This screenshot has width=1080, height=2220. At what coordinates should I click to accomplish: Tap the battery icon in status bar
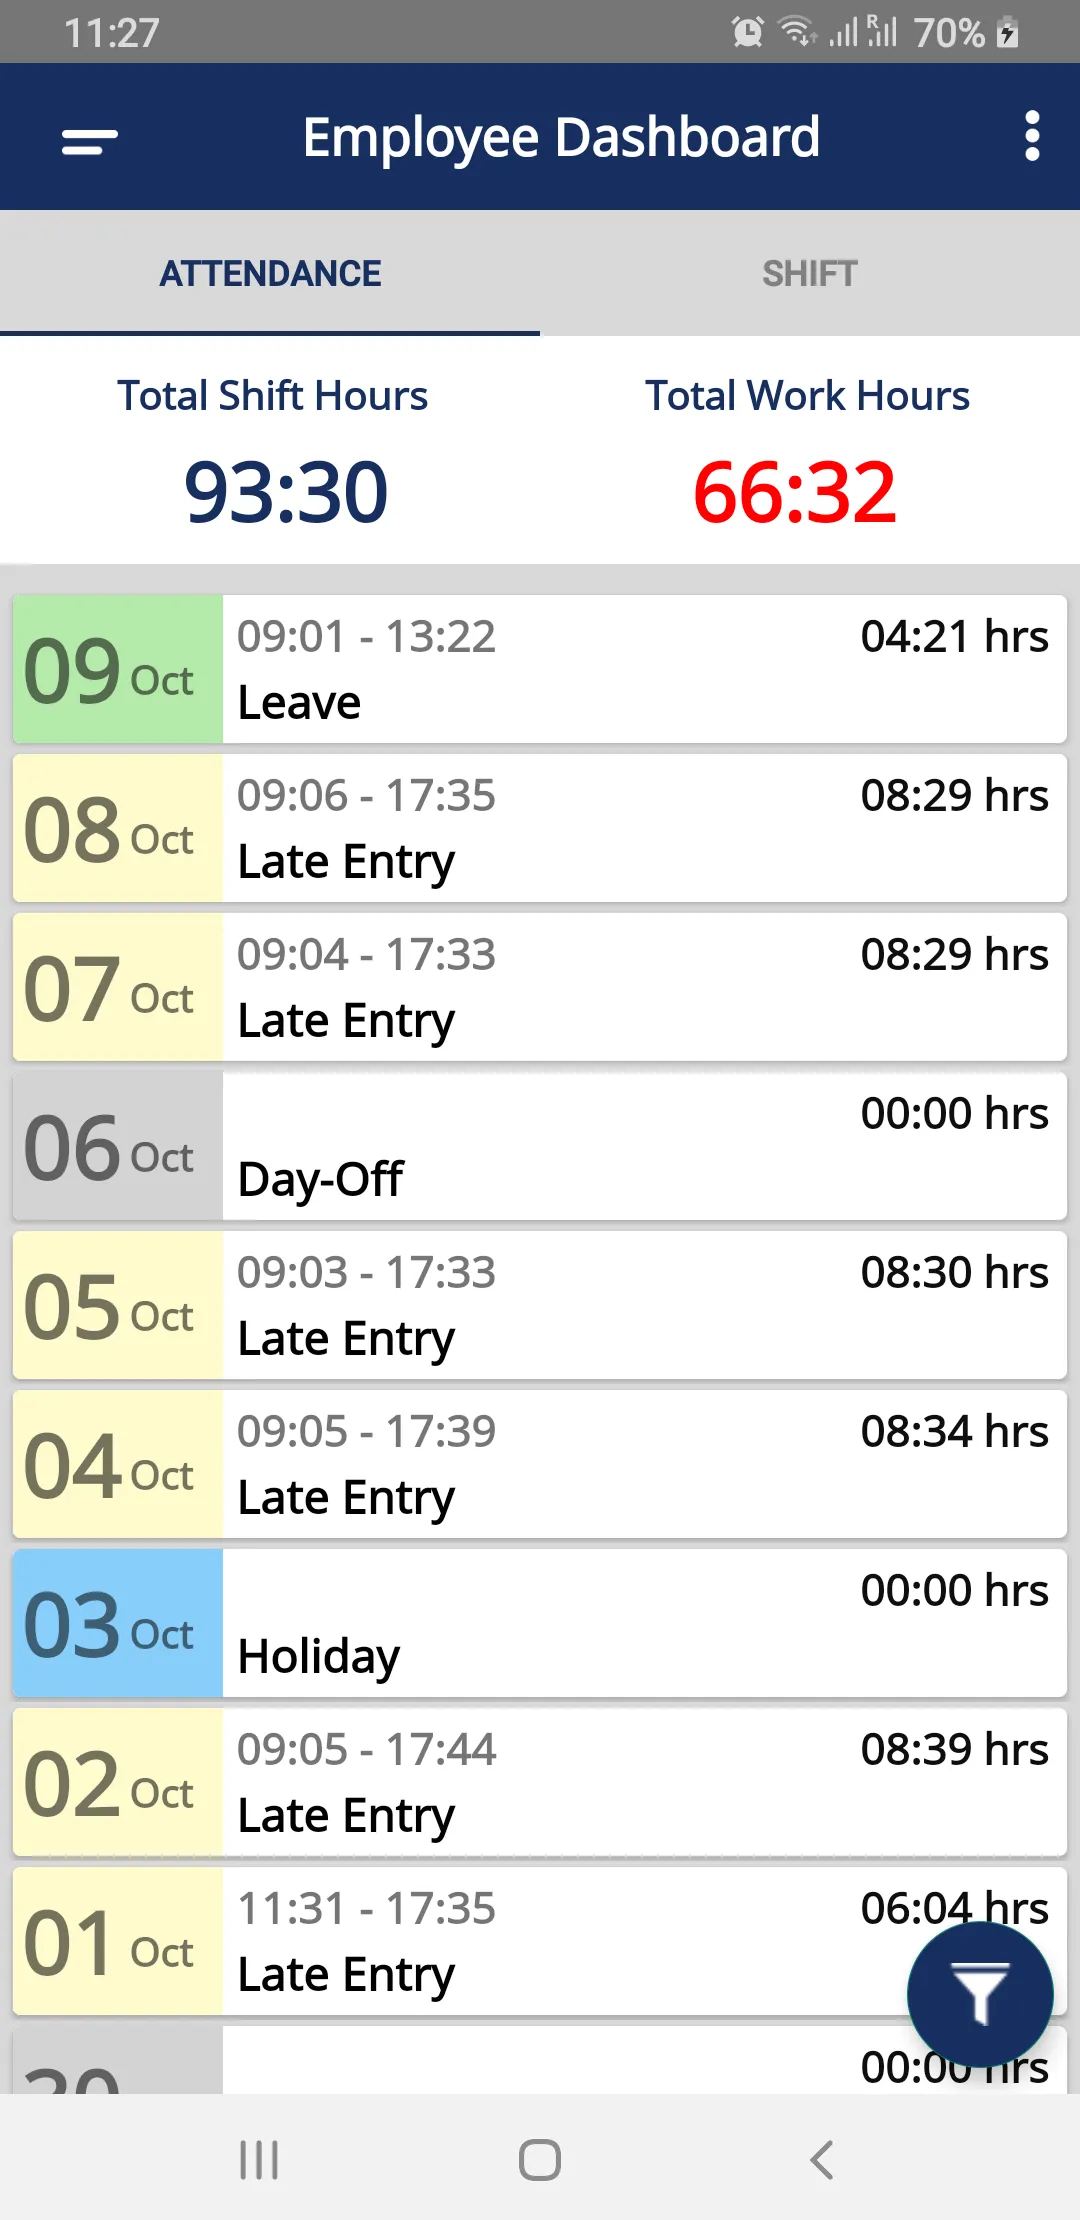pyautogui.click(x=1008, y=32)
